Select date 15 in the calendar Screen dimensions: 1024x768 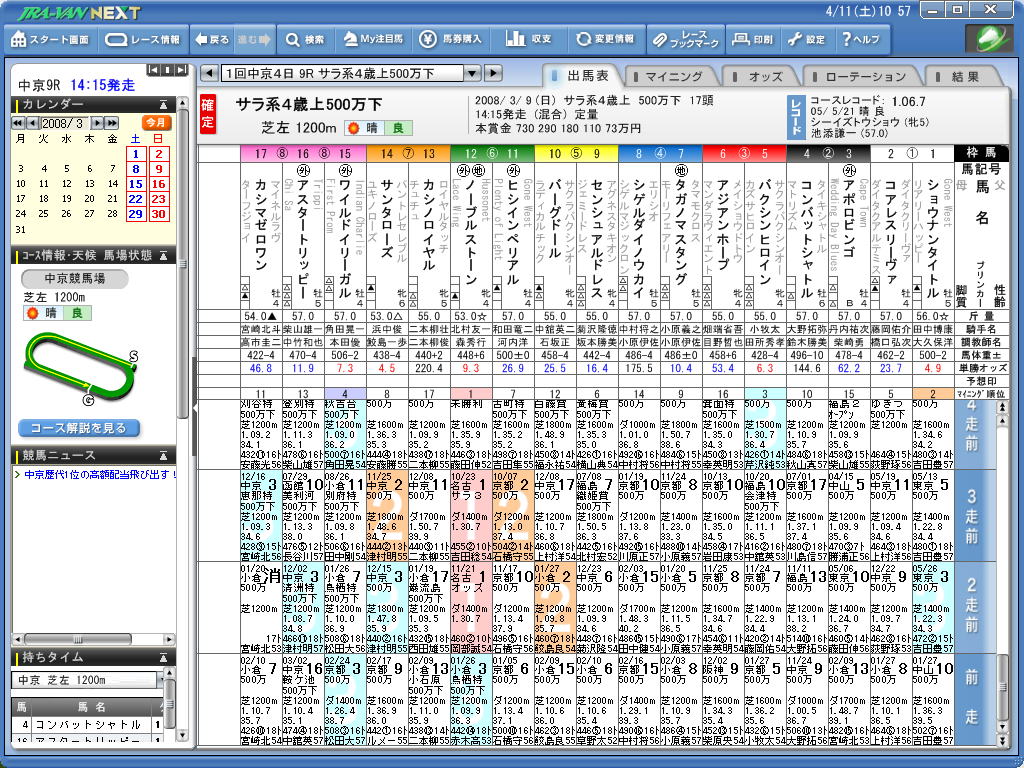(x=134, y=185)
